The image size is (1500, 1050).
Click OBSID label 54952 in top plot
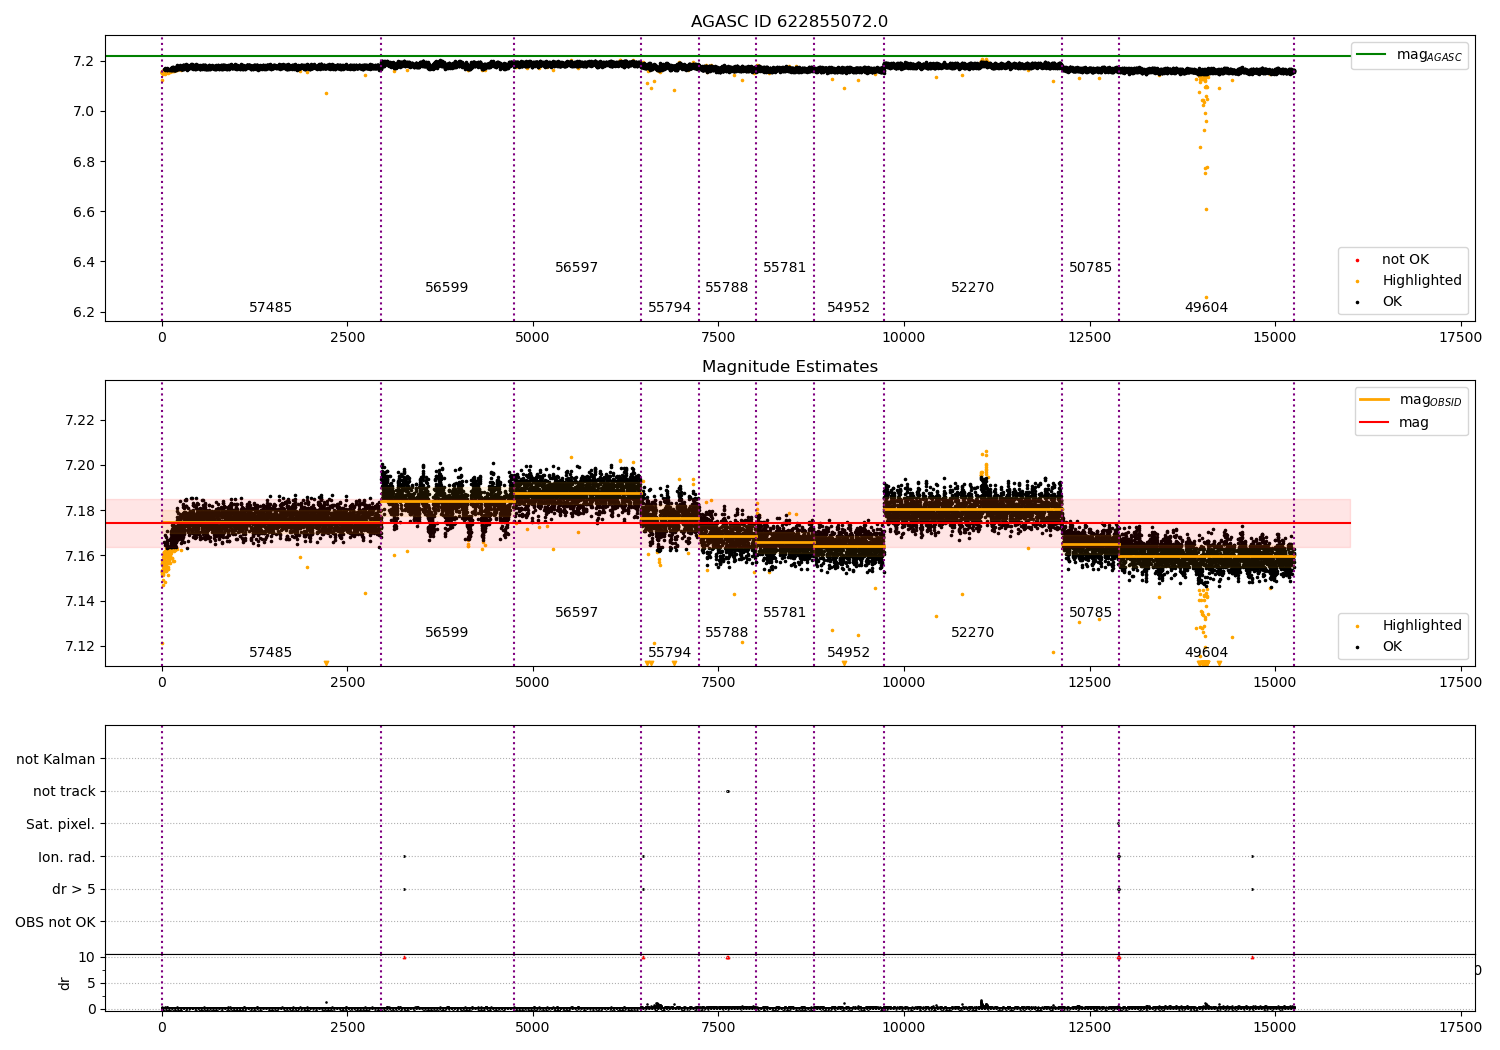tap(848, 307)
